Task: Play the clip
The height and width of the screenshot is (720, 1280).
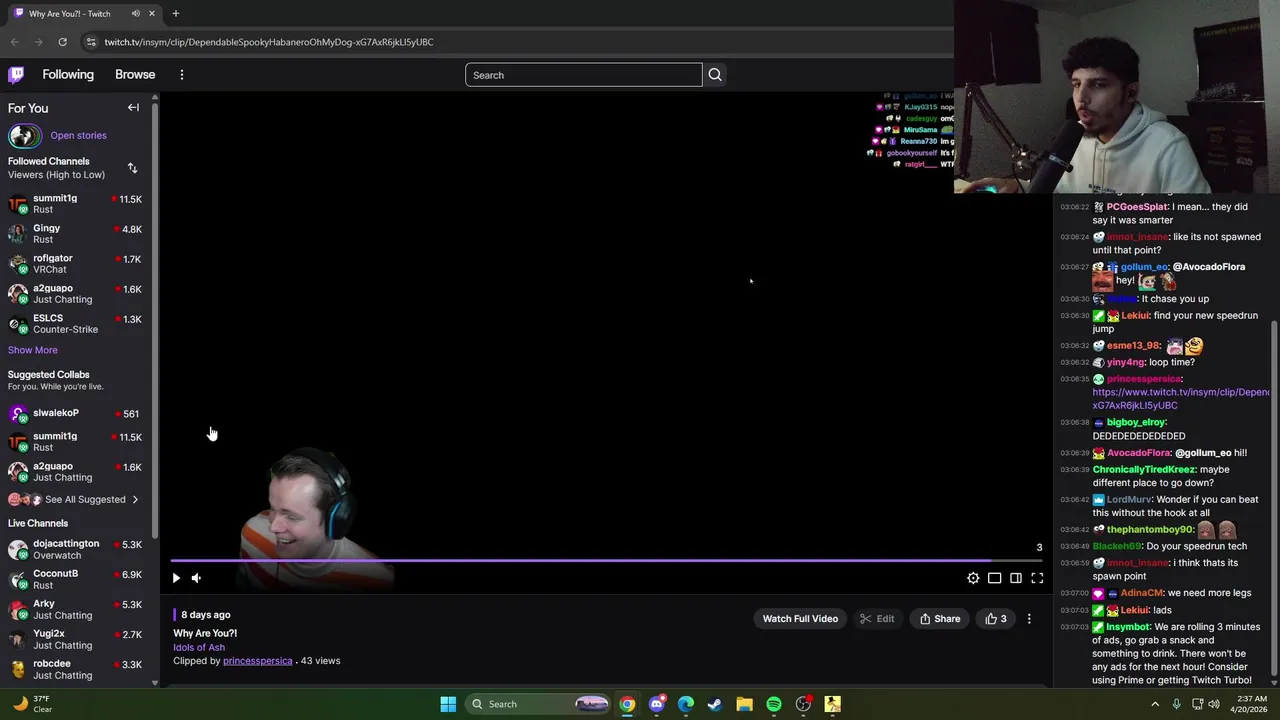Action: (x=176, y=578)
